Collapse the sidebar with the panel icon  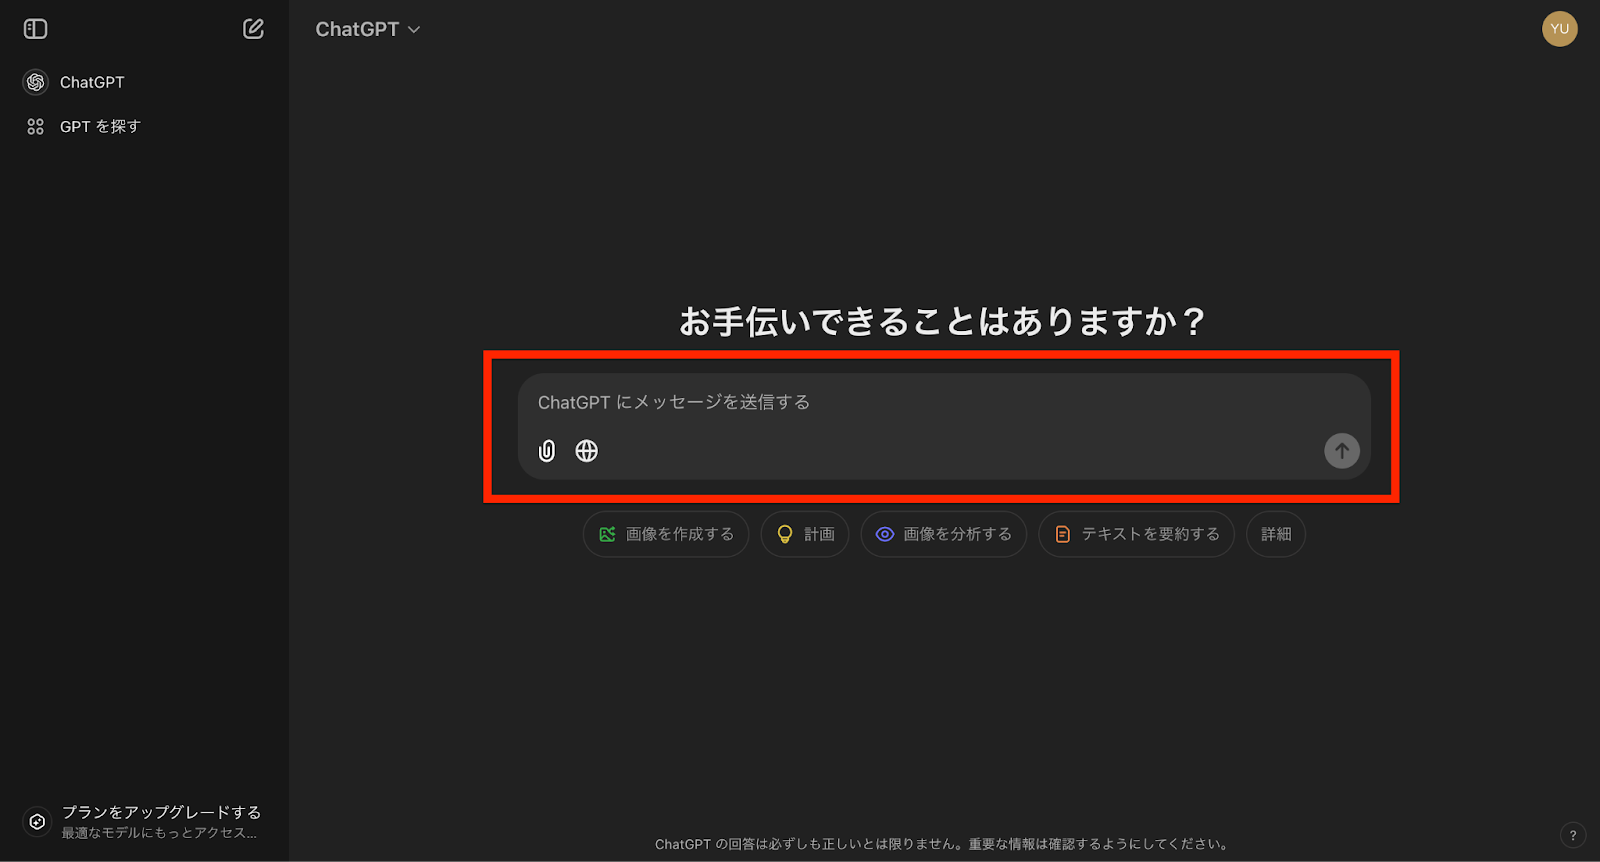(x=36, y=29)
